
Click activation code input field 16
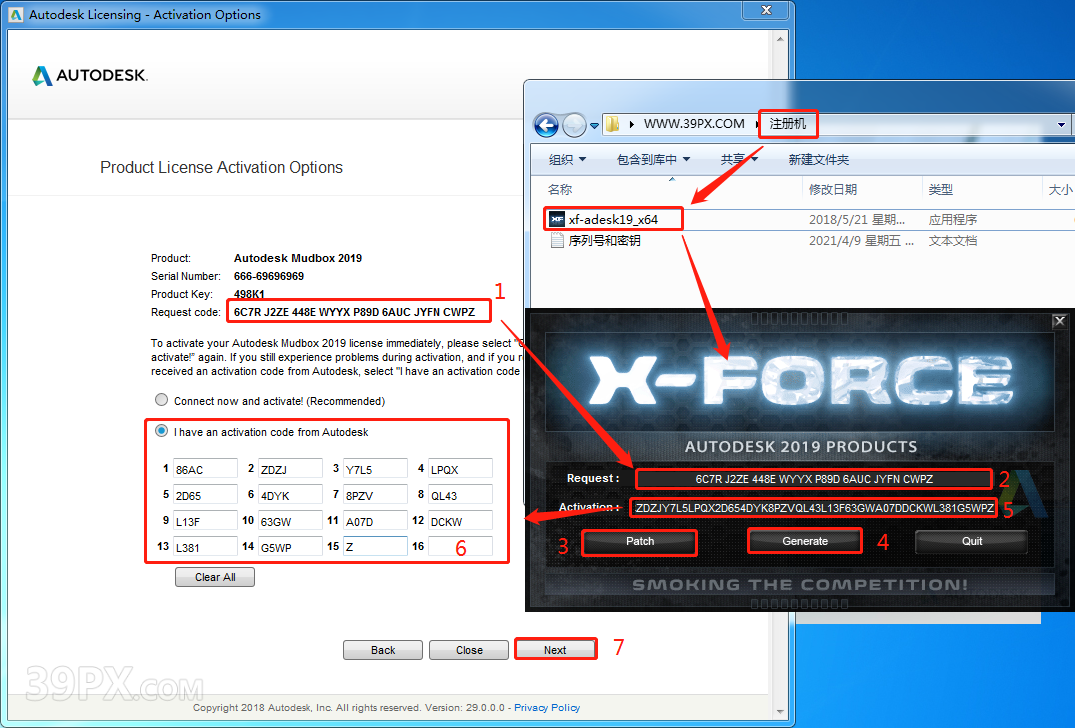click(460, 547)
